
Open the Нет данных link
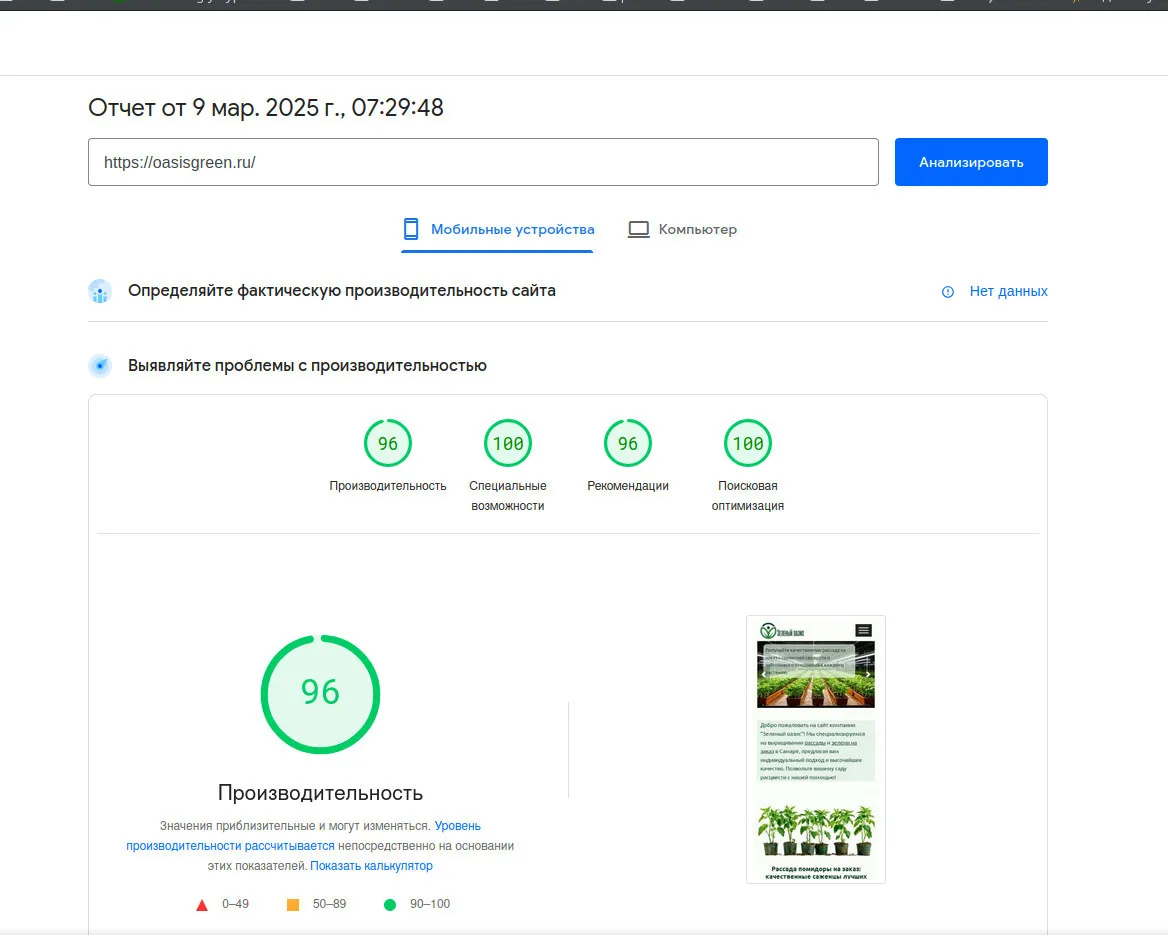1008,291
